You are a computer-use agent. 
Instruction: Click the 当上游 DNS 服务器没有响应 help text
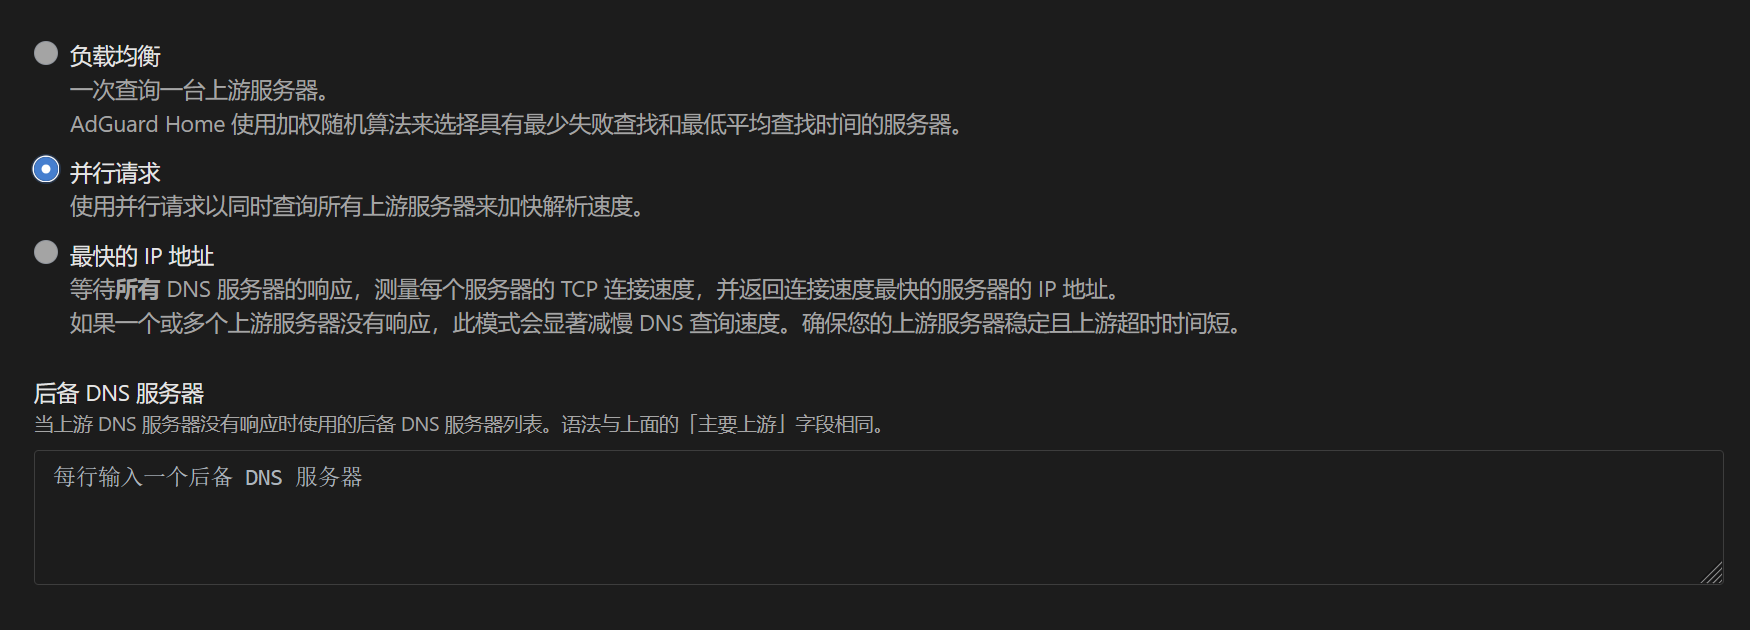coord(460,424)
